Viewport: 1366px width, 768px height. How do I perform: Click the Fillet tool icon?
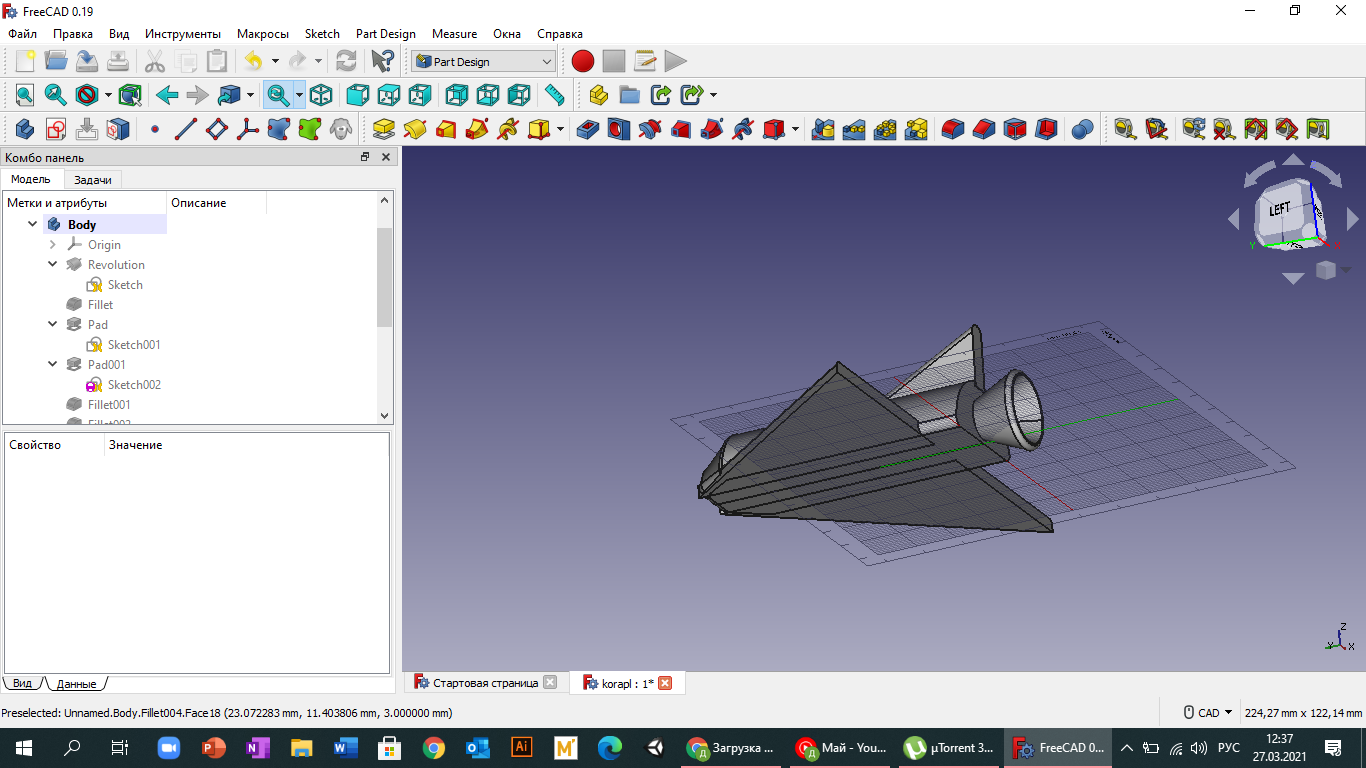tap(953, 129)
